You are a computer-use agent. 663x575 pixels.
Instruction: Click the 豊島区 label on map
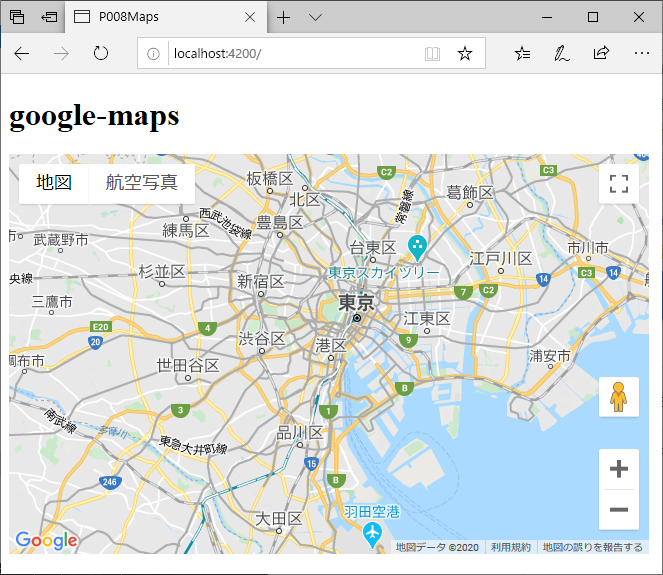coord(280,222)
